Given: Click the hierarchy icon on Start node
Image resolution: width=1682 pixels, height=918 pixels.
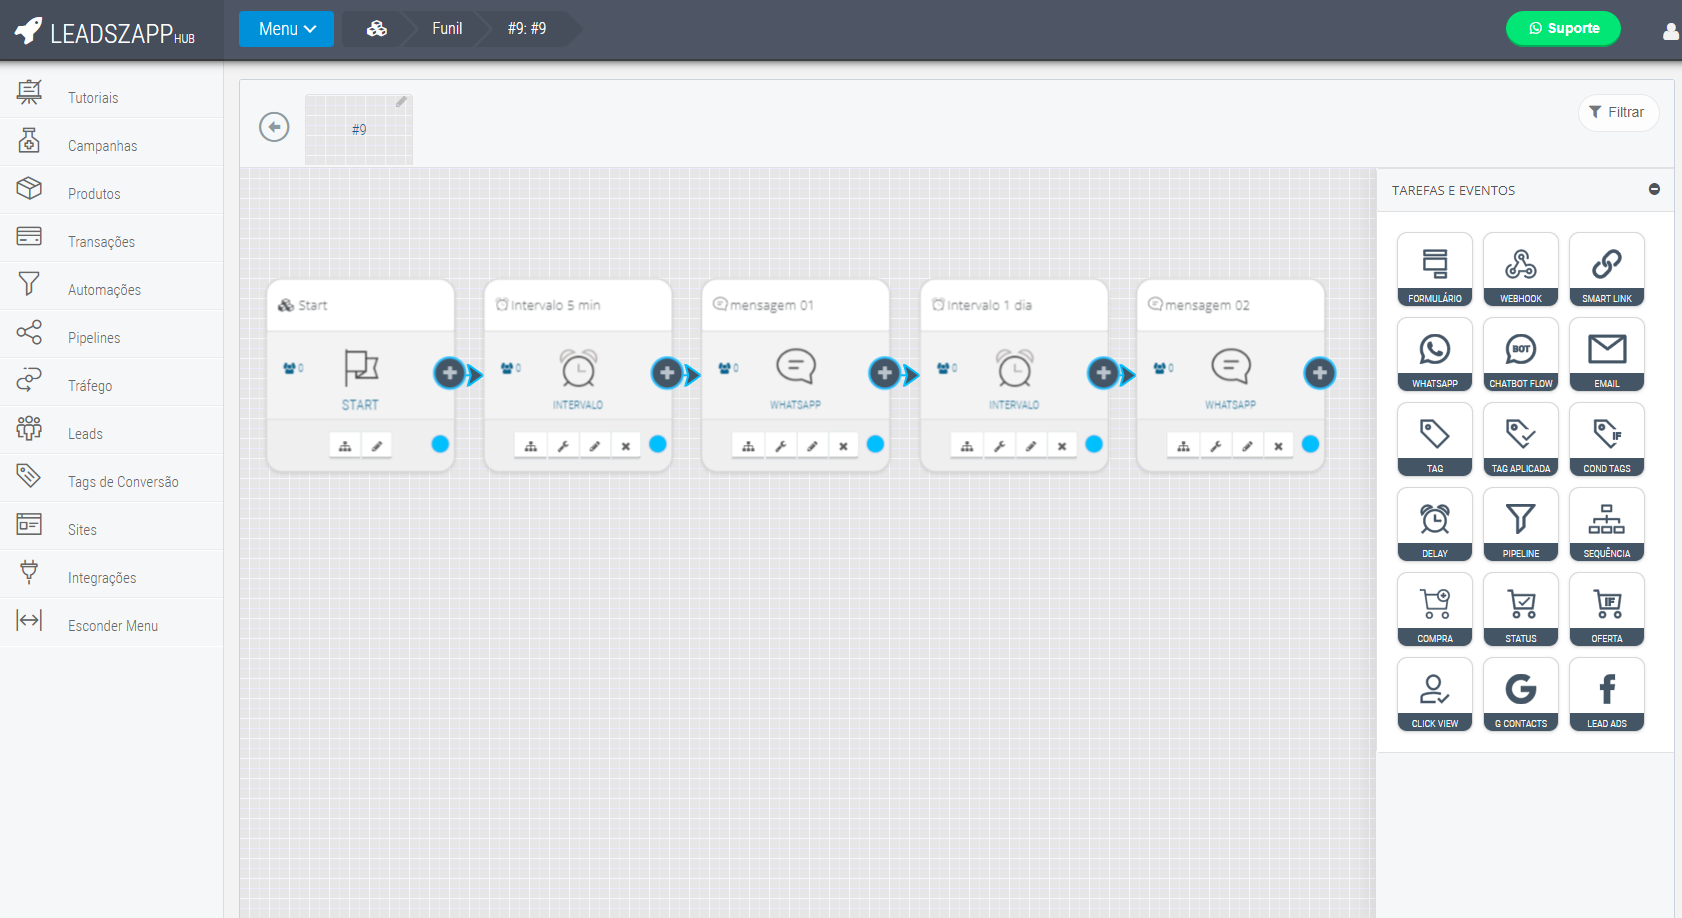Looking at the screenshot, I should [x=345, y=446].
